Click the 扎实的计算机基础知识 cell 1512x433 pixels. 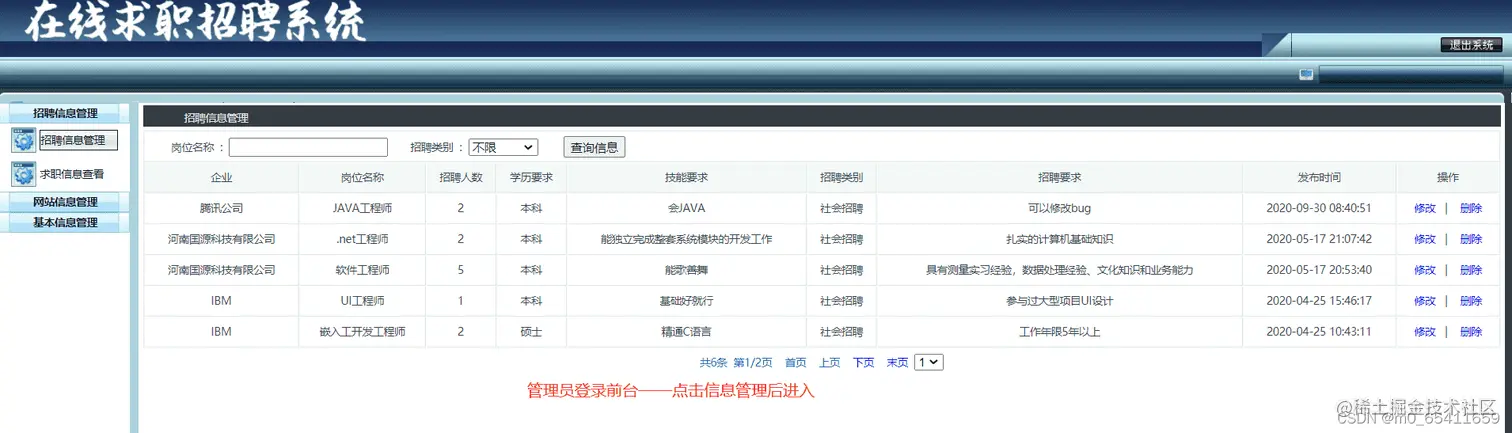tap(1059, 240)
